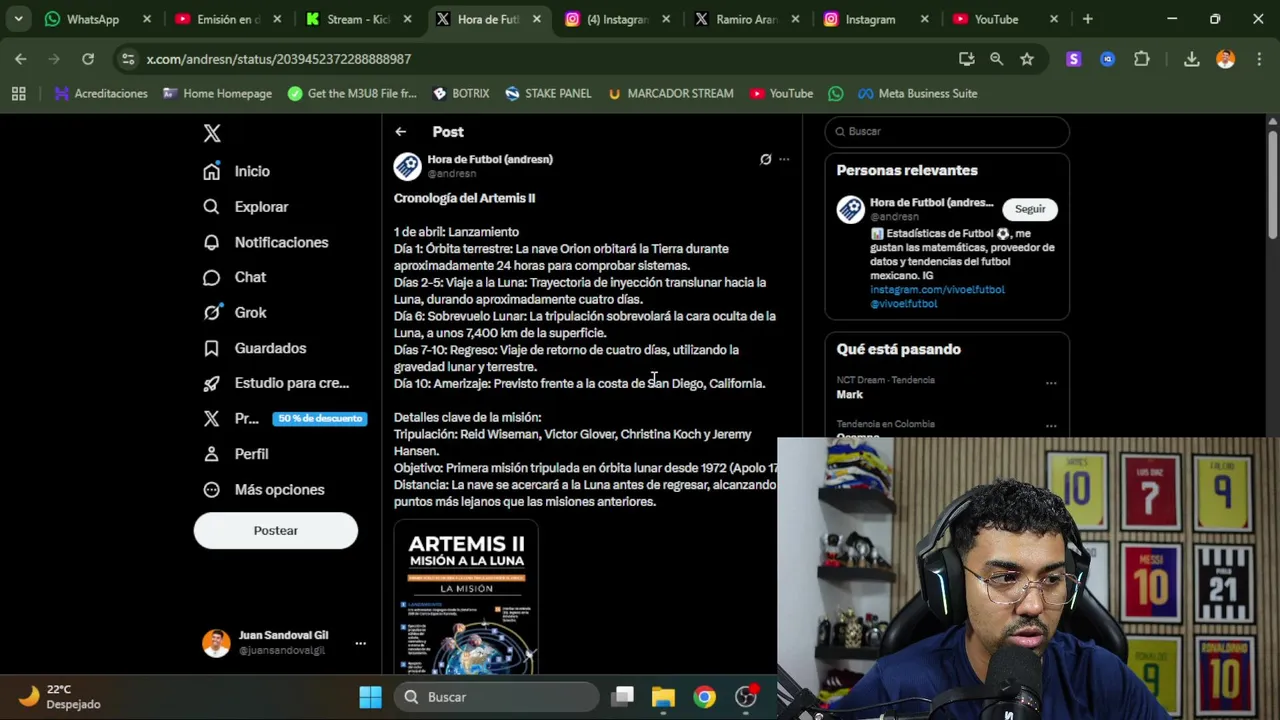Screen dimensions: 1280x720
Task: Bookmark this page with star
Action: click(1027, 59)
